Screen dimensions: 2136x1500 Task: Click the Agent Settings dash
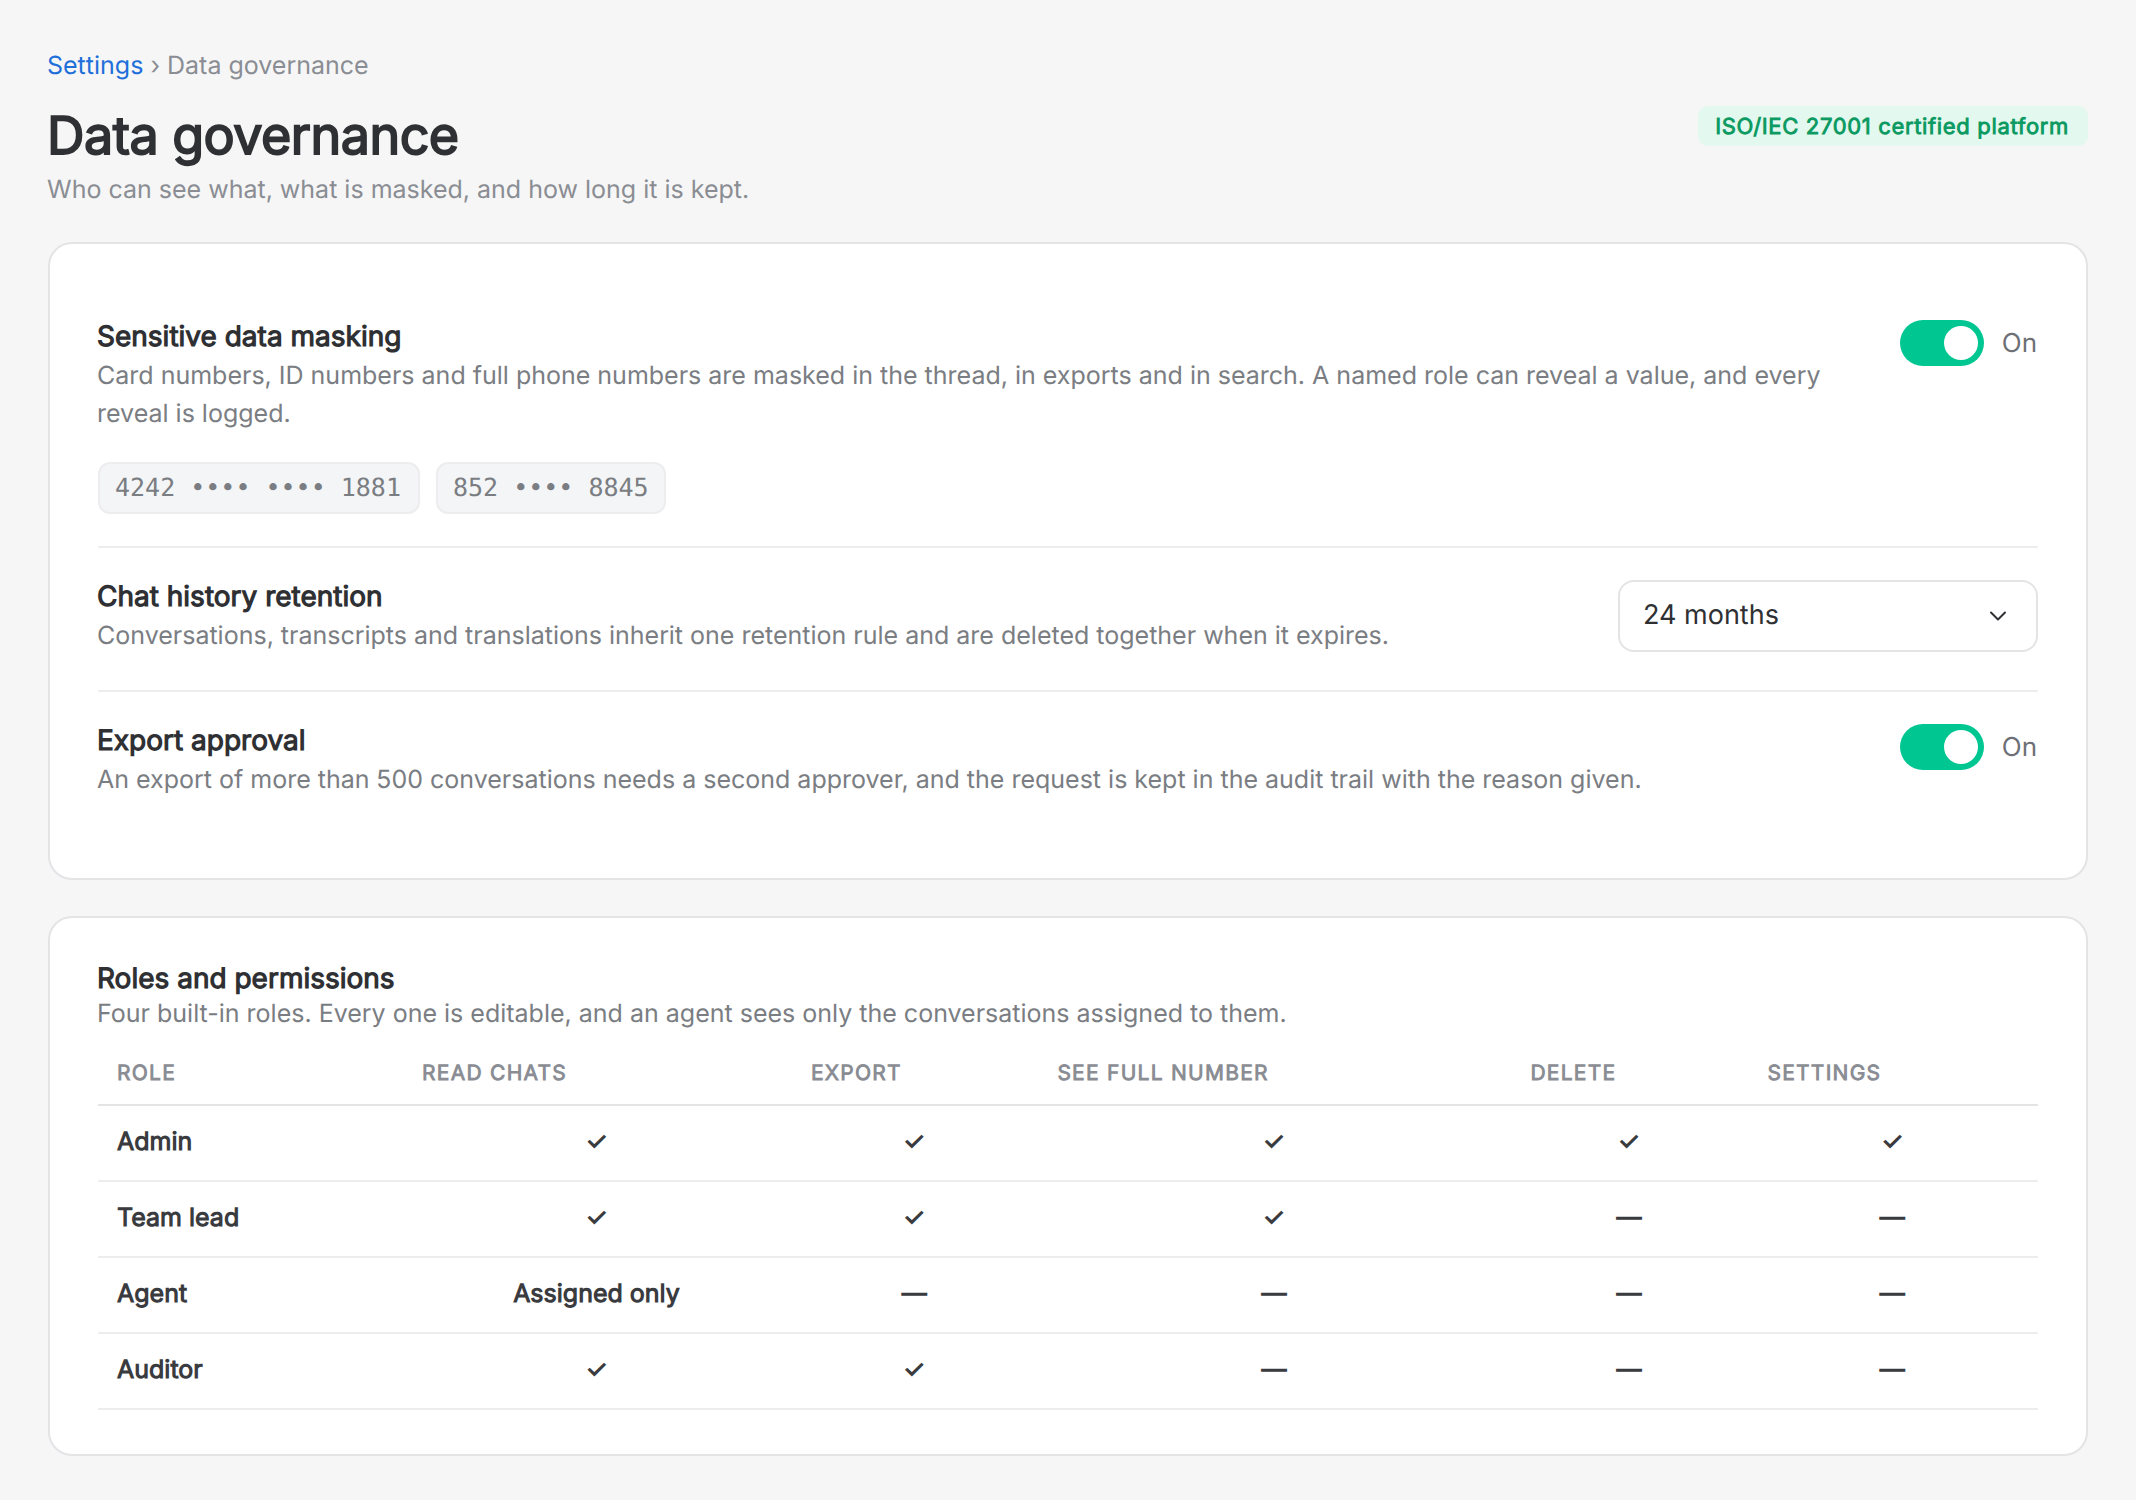click(1892, 1294)
